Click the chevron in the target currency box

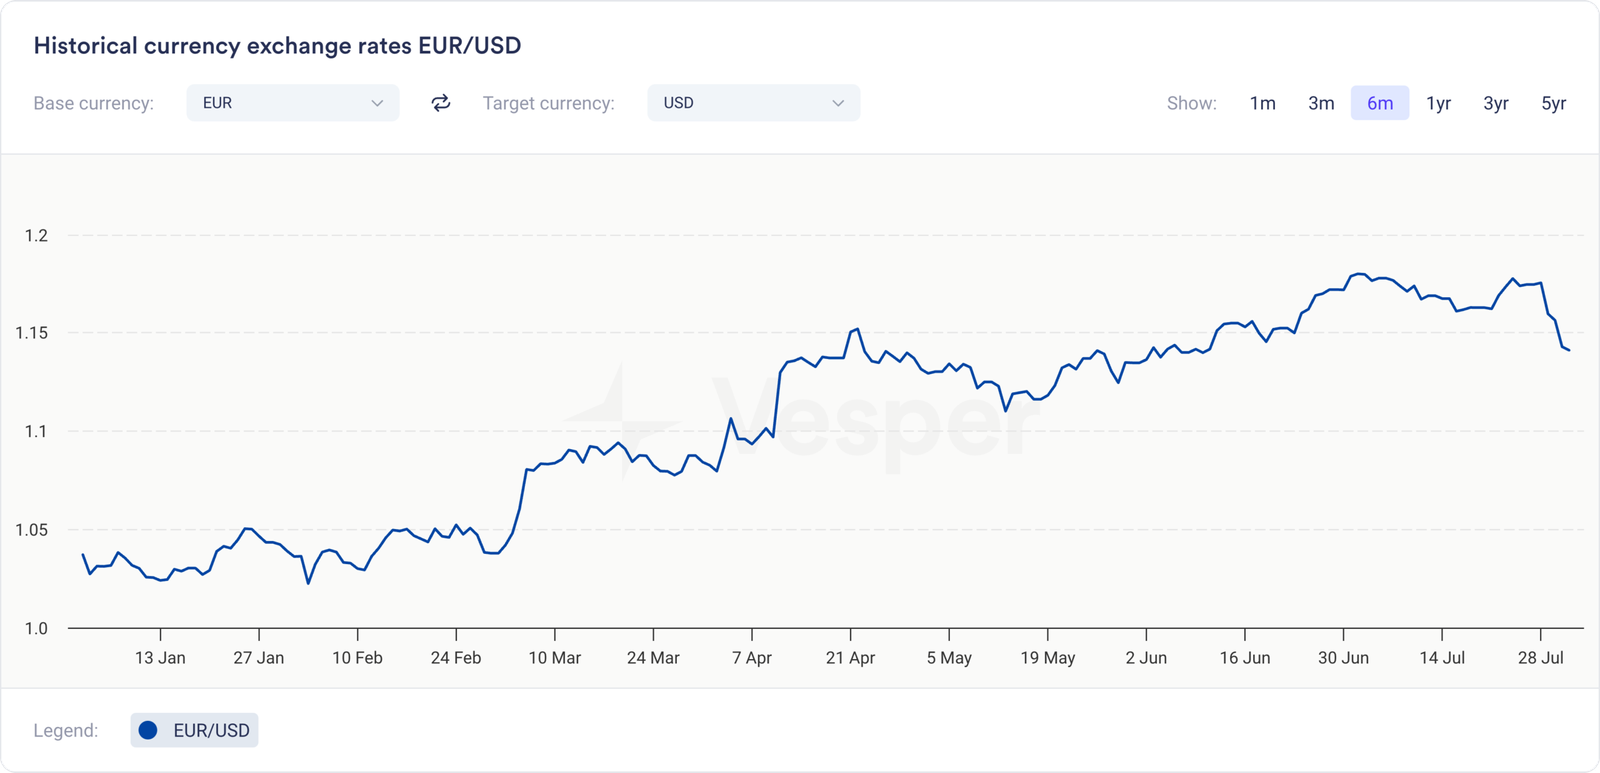point(838,103)
